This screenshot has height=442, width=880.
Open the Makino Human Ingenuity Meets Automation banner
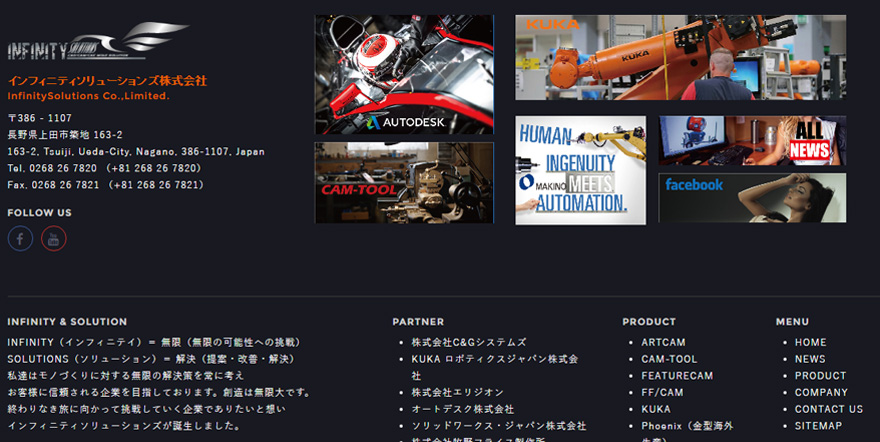(x=580, y=170)
